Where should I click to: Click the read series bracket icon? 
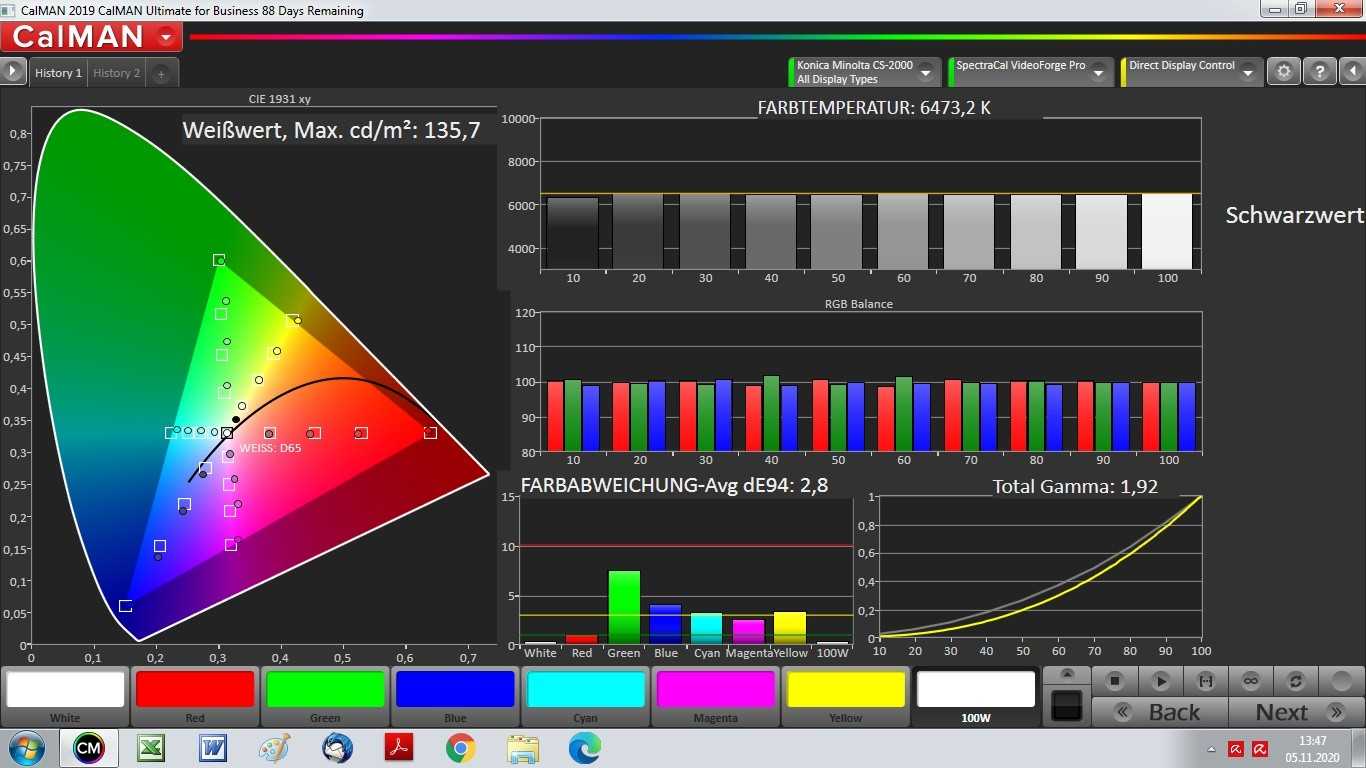(x=1205, y=681)
